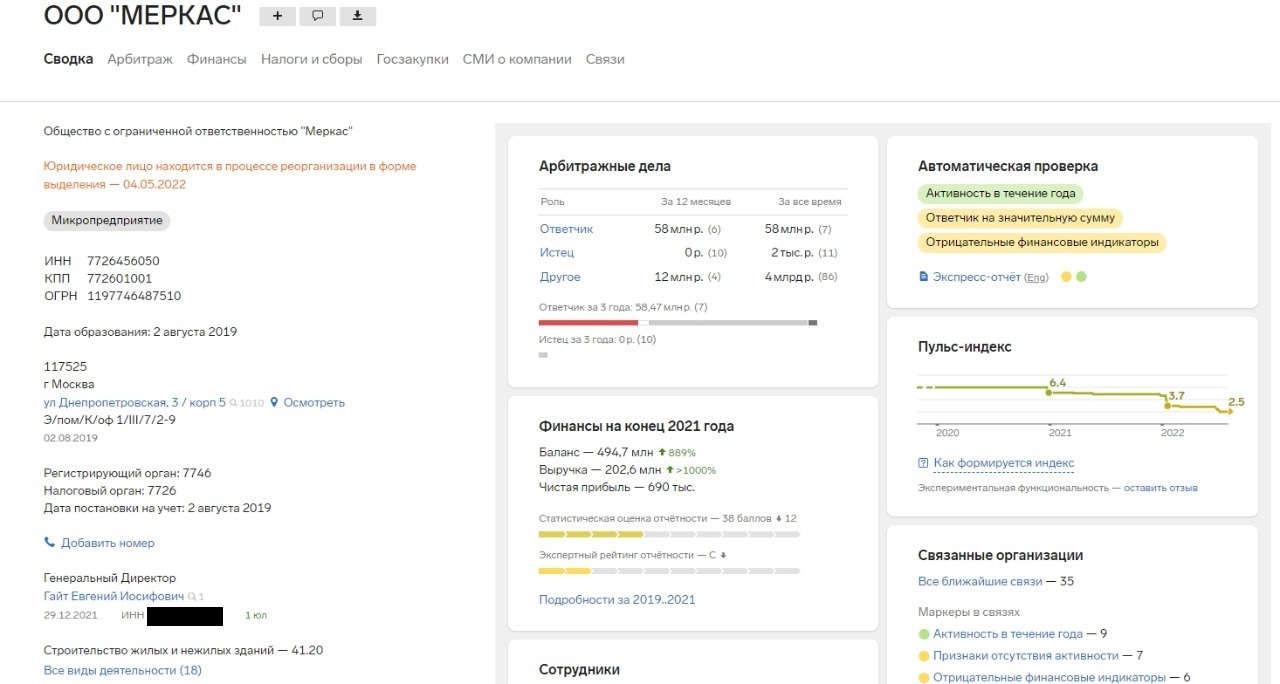1280x684 pixels.
Task: Click the plus icon beside company name
Action: [x=277, y=16]
